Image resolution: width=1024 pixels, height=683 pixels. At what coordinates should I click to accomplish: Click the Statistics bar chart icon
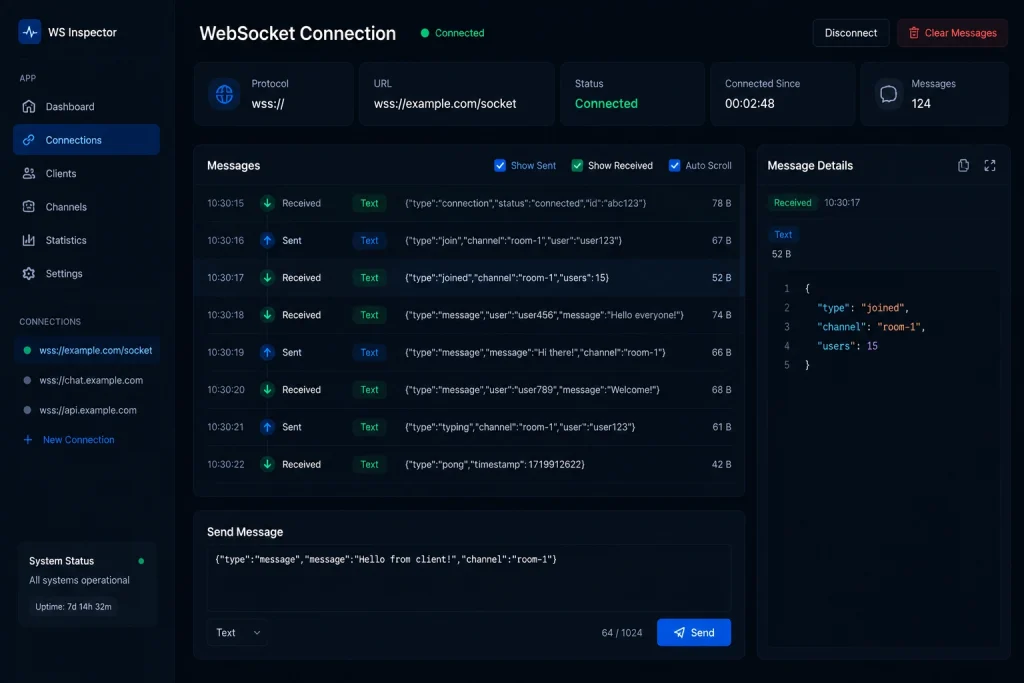pos(29,240)
